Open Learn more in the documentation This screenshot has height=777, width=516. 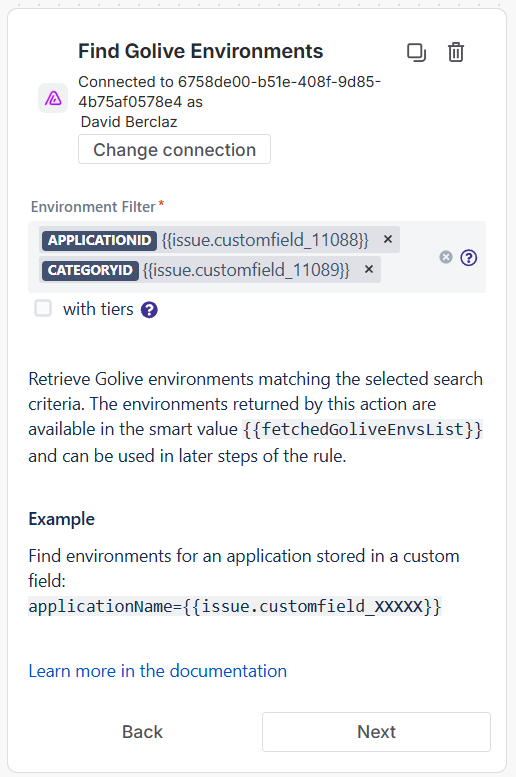158,671
